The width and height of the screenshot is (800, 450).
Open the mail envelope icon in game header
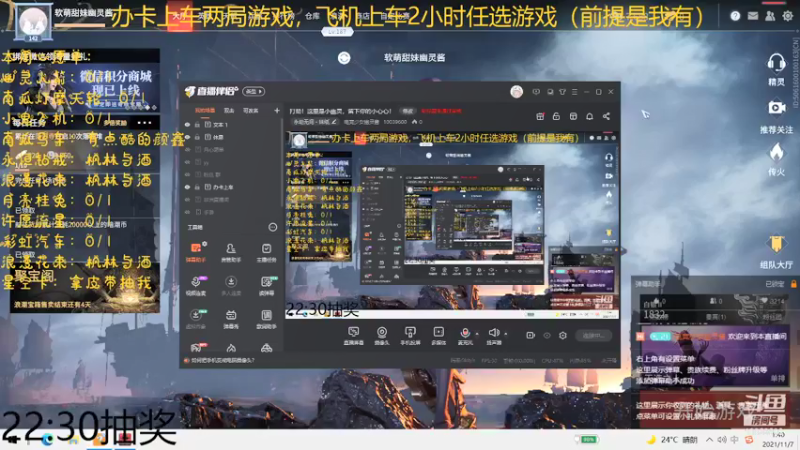click(753, 16)
